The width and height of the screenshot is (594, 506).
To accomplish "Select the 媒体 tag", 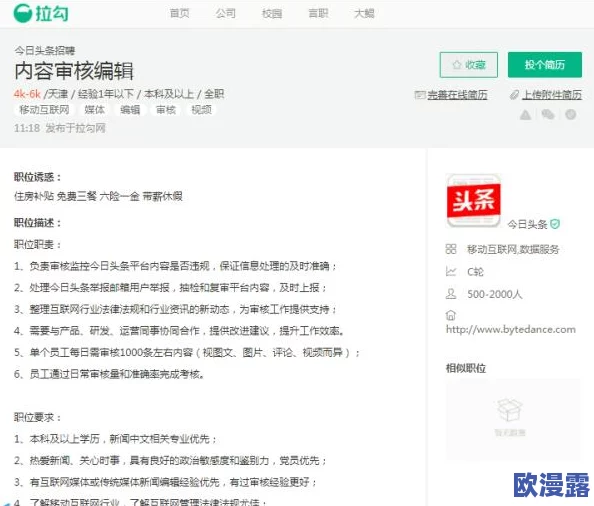I will coord(94,110).
